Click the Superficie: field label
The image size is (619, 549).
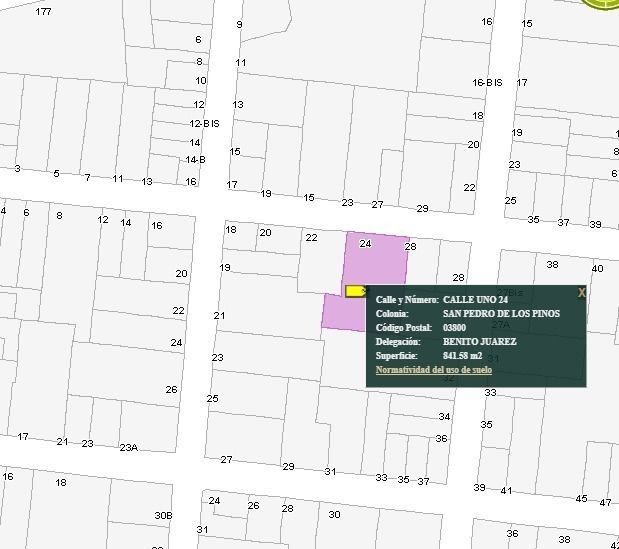396,356
